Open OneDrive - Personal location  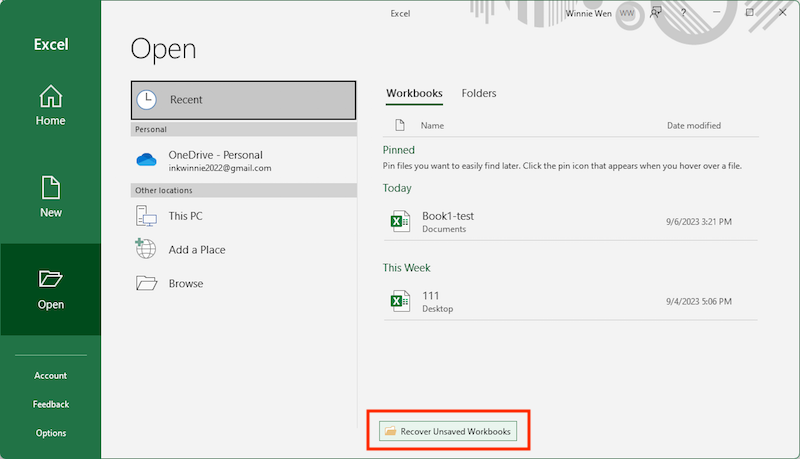(243, 160)
